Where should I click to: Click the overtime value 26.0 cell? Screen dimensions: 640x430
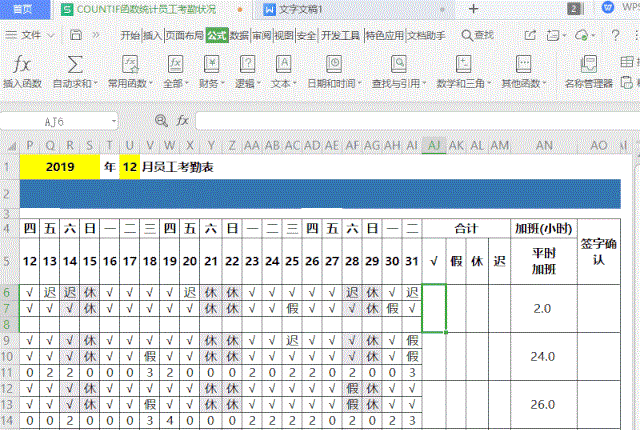(x=544, y=404)
